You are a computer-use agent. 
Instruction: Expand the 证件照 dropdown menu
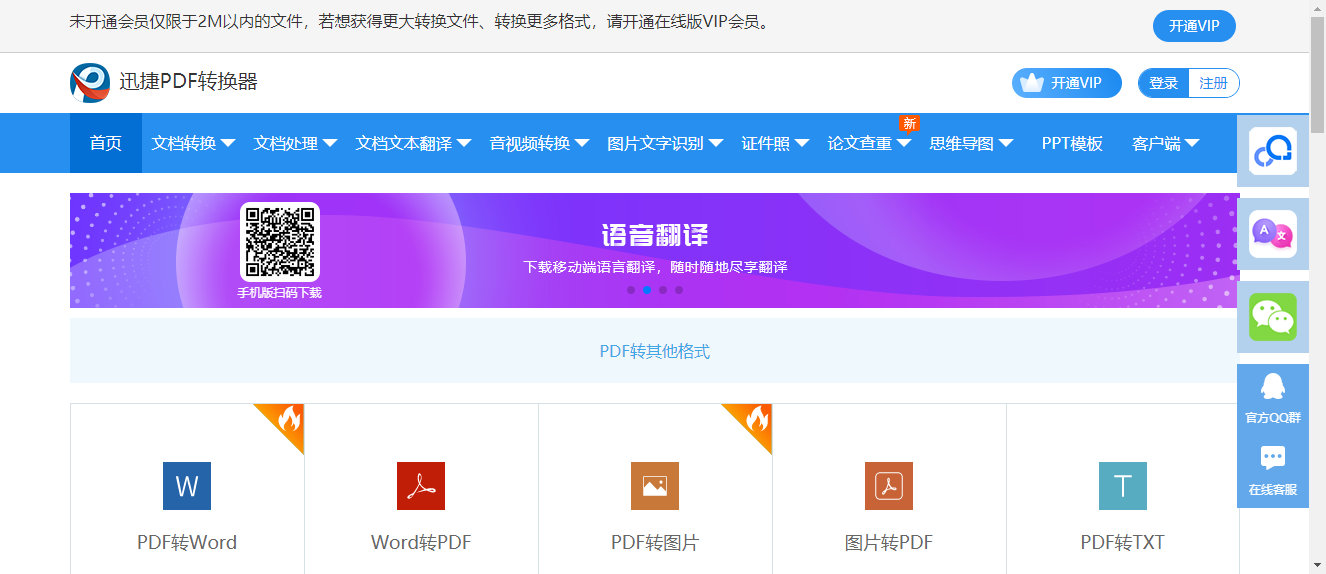pos(775,143)
